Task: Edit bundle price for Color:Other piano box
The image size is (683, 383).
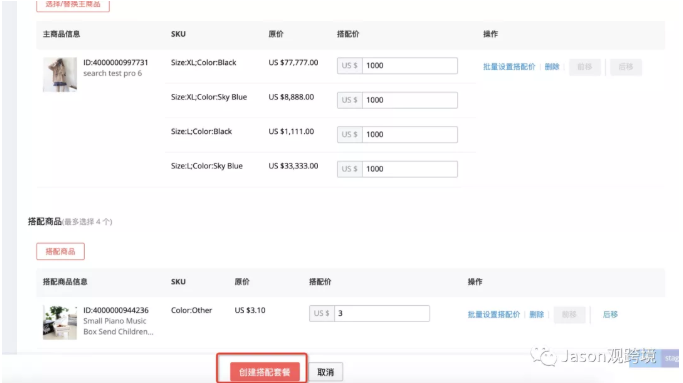Action: [382, 313]
